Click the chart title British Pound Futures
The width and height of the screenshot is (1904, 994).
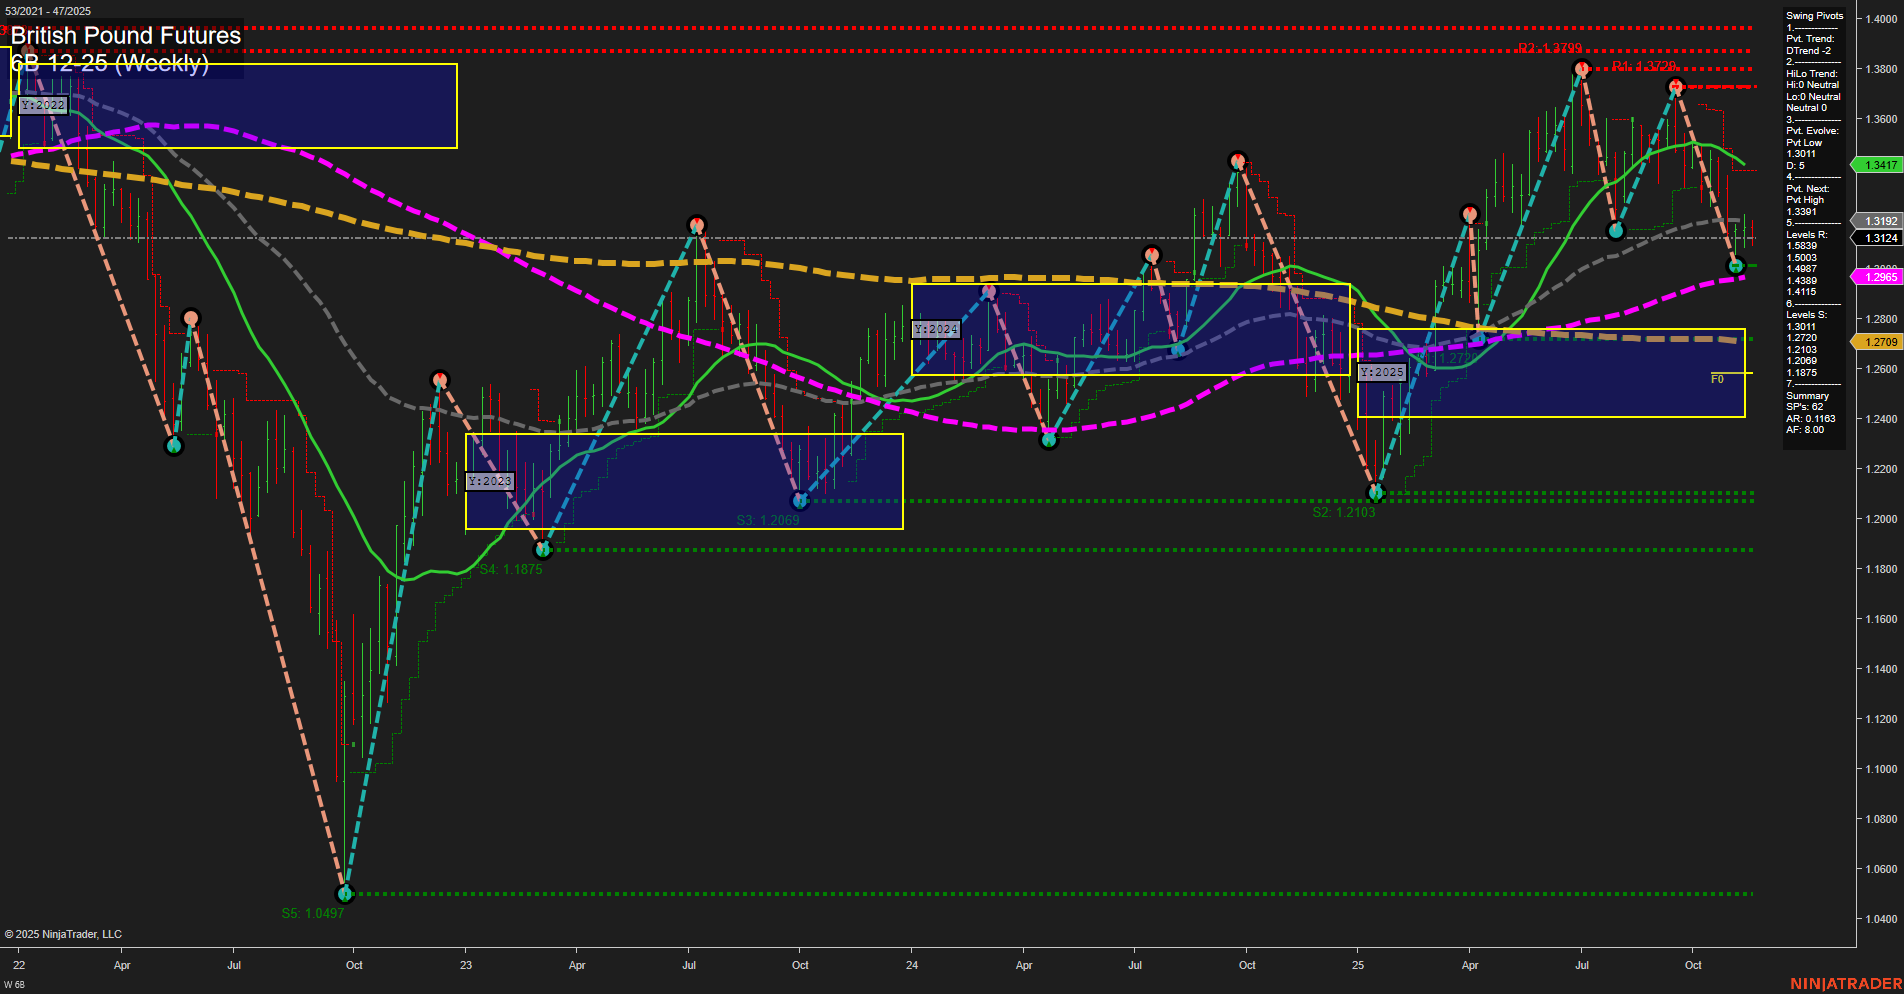tap(125, 35)
